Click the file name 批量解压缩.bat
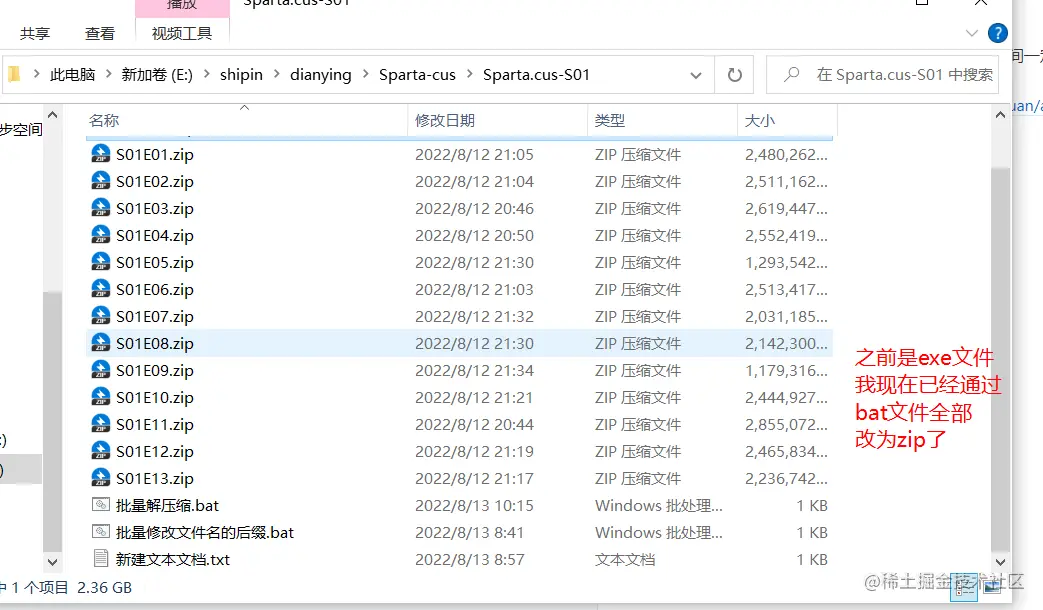Image resolution: width=1043 pixels, height=610 pixels. tap(167, 506)
